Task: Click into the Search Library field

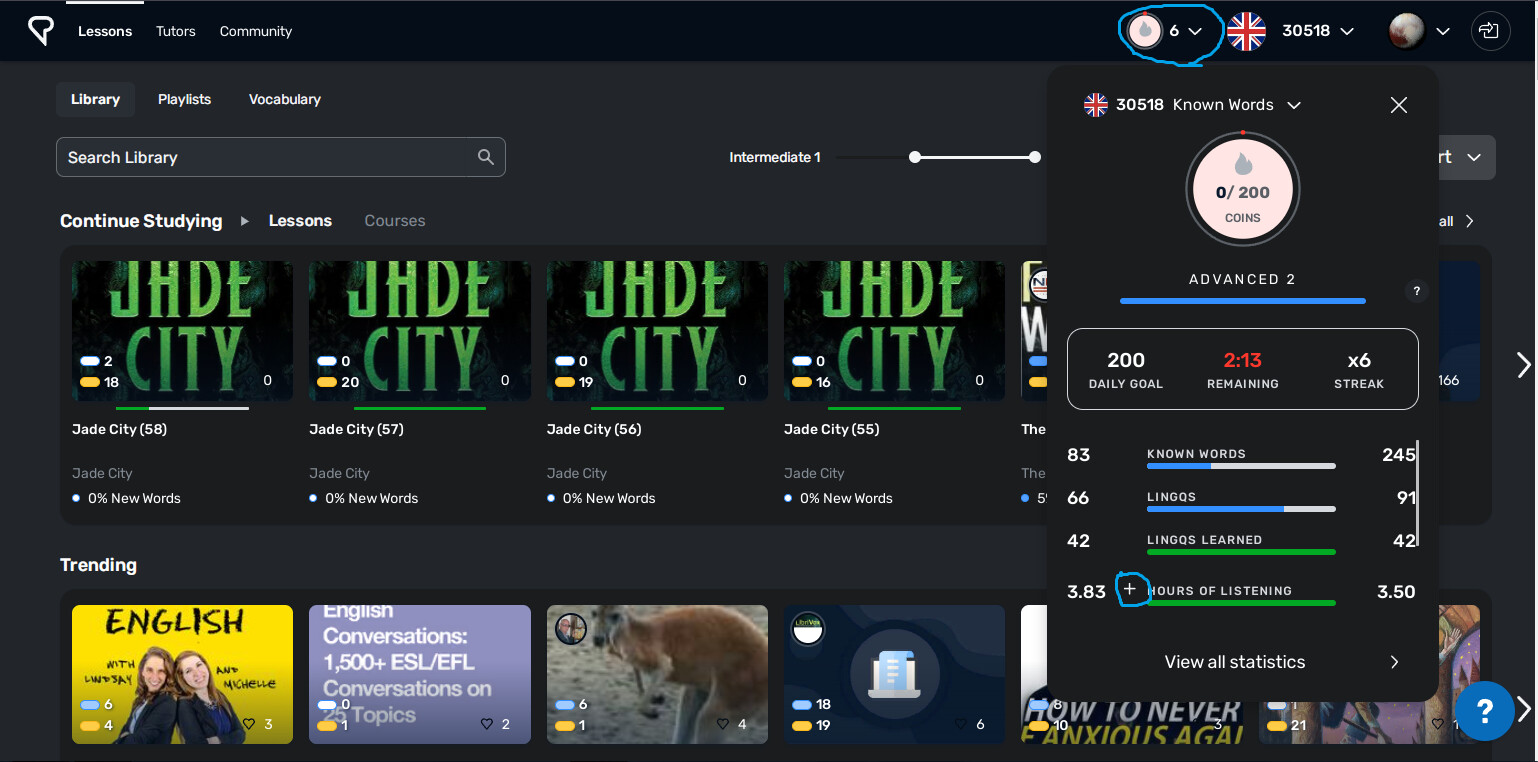Action: (281, 157)
